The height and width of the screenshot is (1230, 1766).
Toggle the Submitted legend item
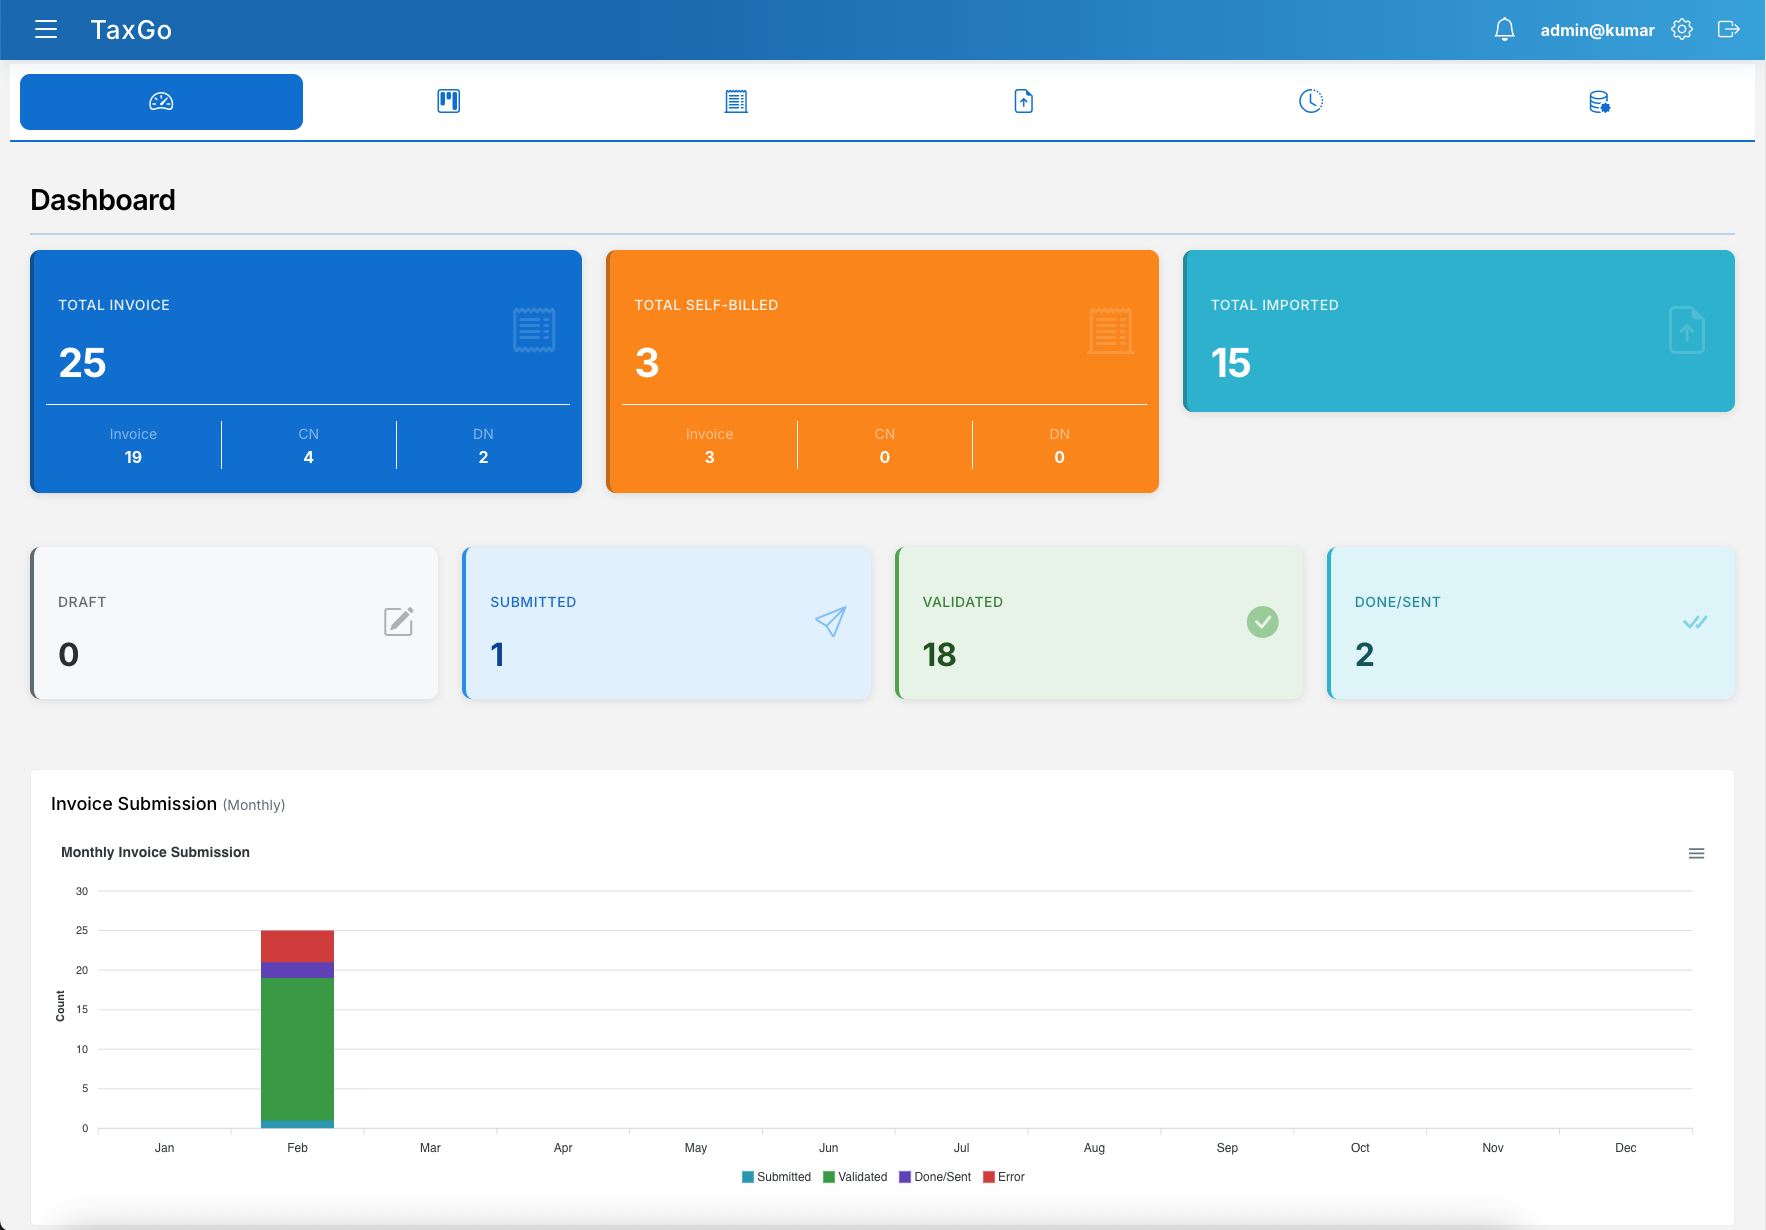click(778, 1177)
